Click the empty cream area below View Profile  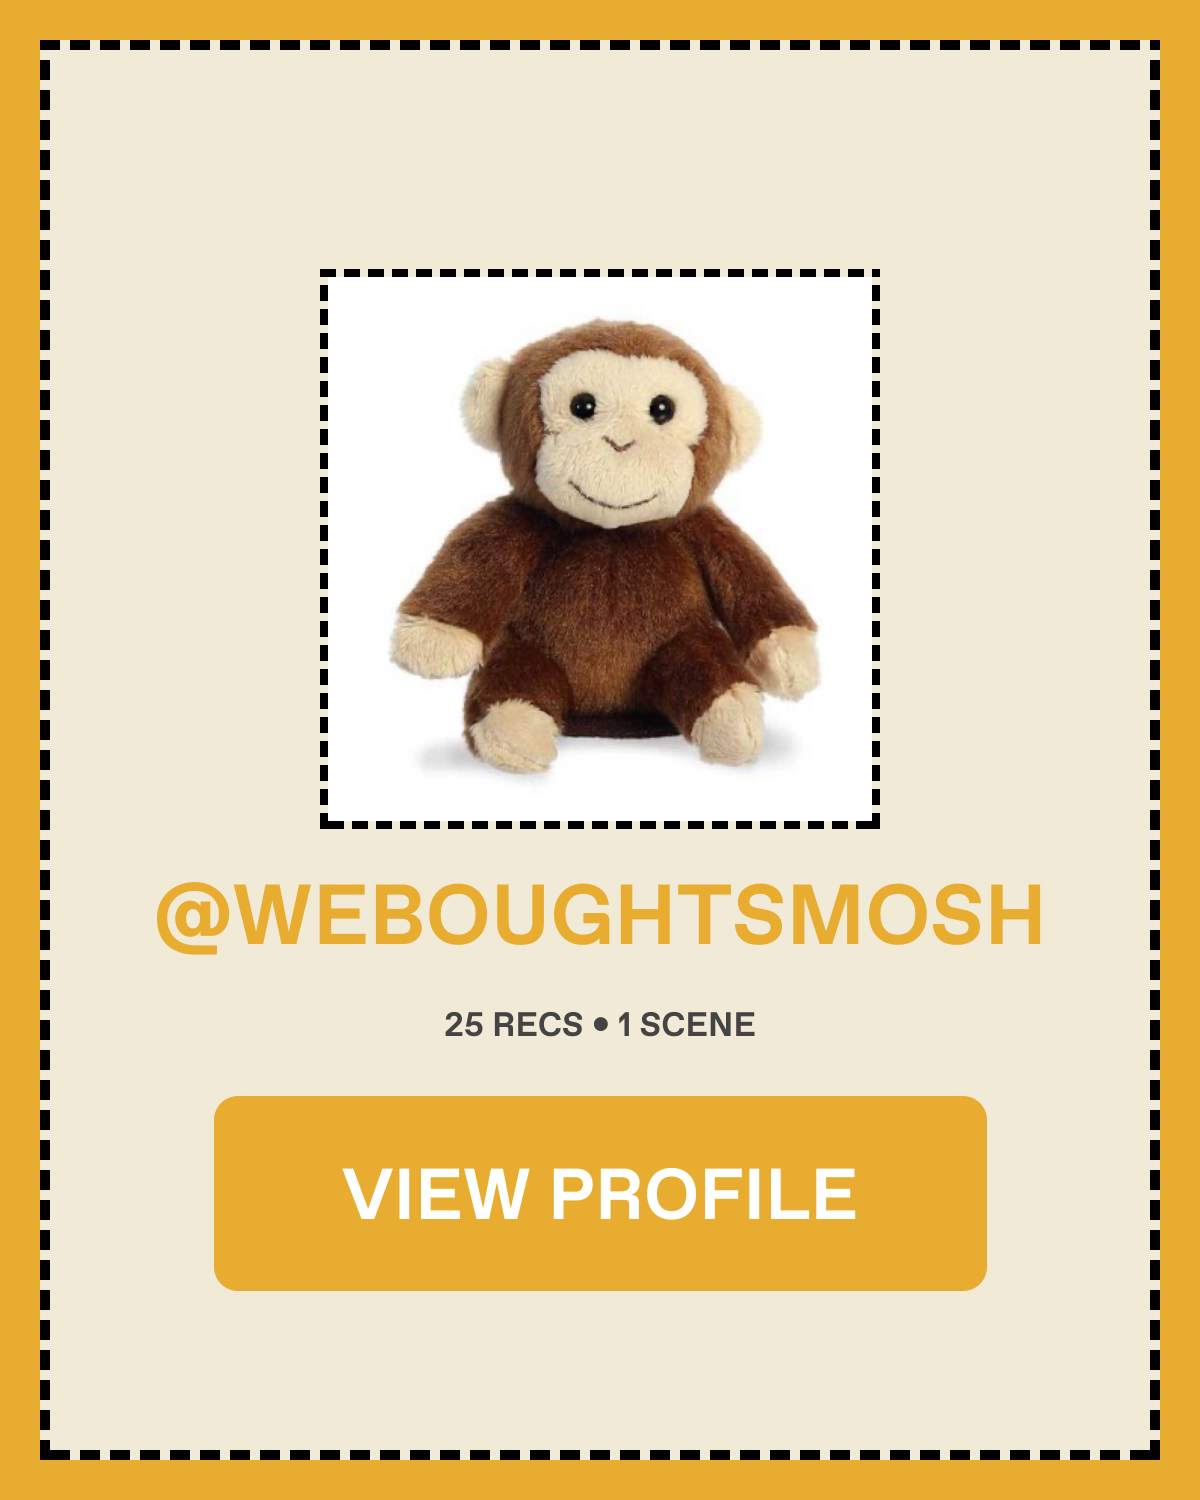(600, 1370)
